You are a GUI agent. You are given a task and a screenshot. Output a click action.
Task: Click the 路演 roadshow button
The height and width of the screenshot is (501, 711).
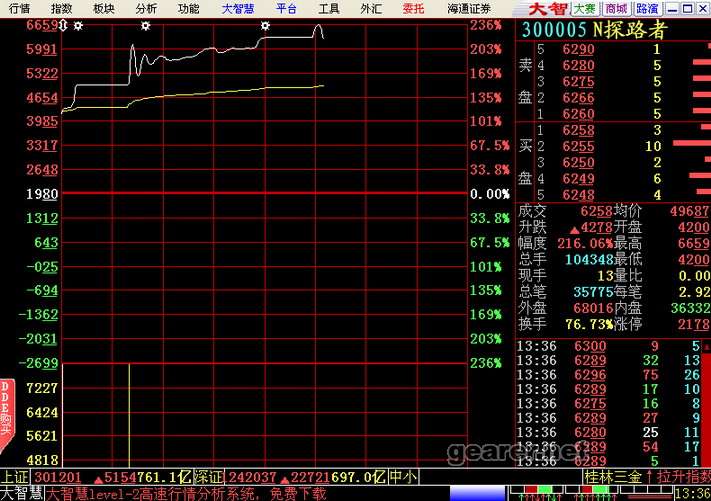[x=647, y=9]
